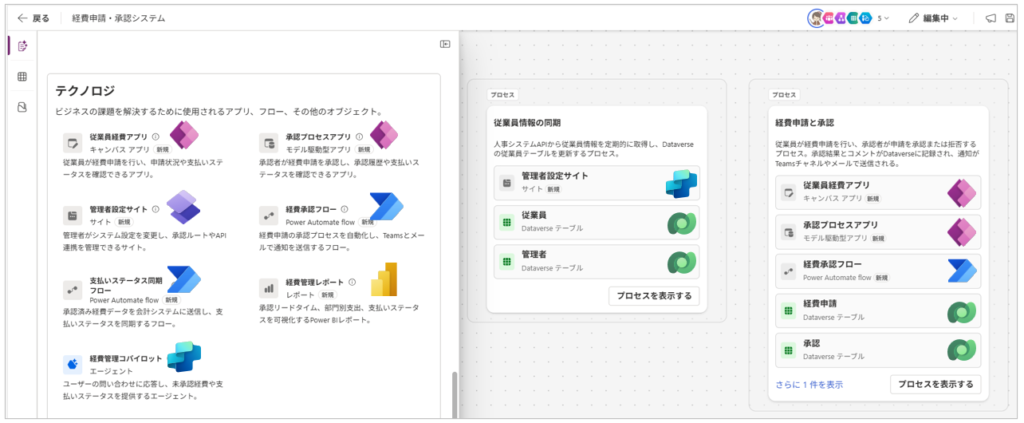
Task: Click the model-driven app icon beside 承認プロセスアプリ in テクノロジ
Action: [x=268, y=143]
